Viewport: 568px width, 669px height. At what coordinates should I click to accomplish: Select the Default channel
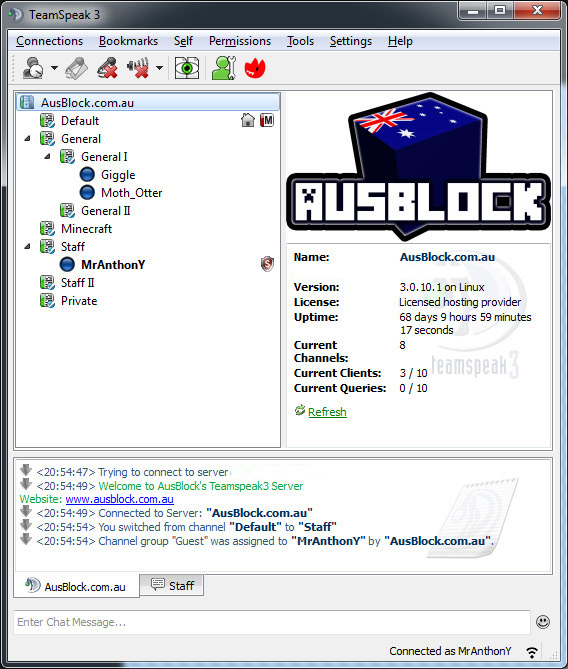click(x=80, y=121)
